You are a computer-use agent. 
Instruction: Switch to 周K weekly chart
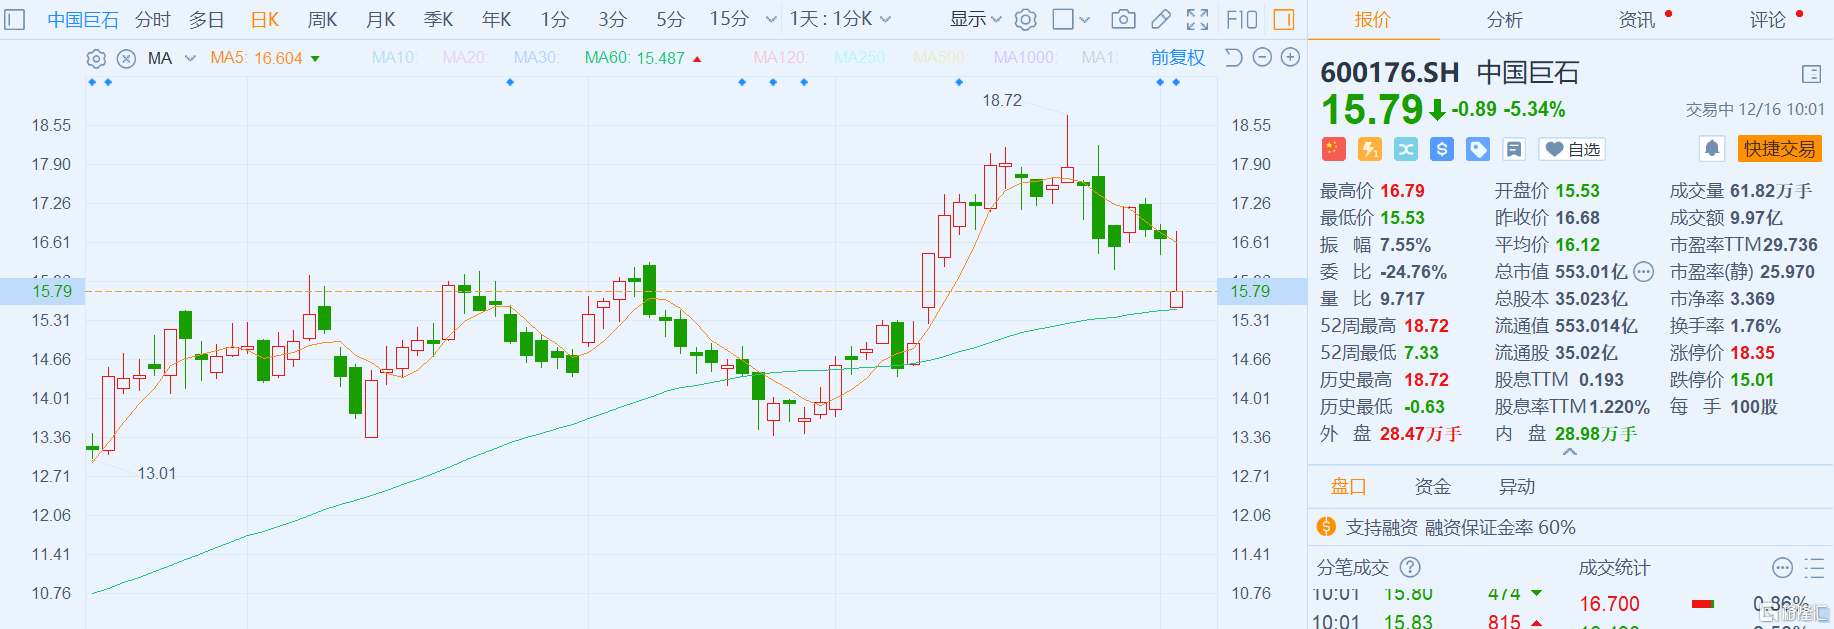[x=322, y=19]
